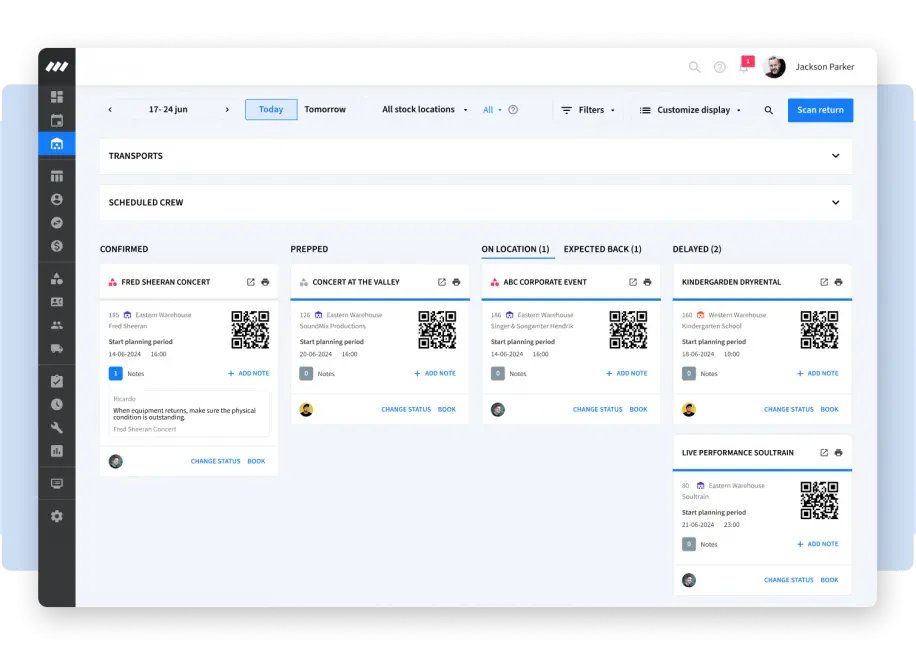Open the dollar finance icon in sidebar
The image size is (916, 655).
(x=57, y=246)
